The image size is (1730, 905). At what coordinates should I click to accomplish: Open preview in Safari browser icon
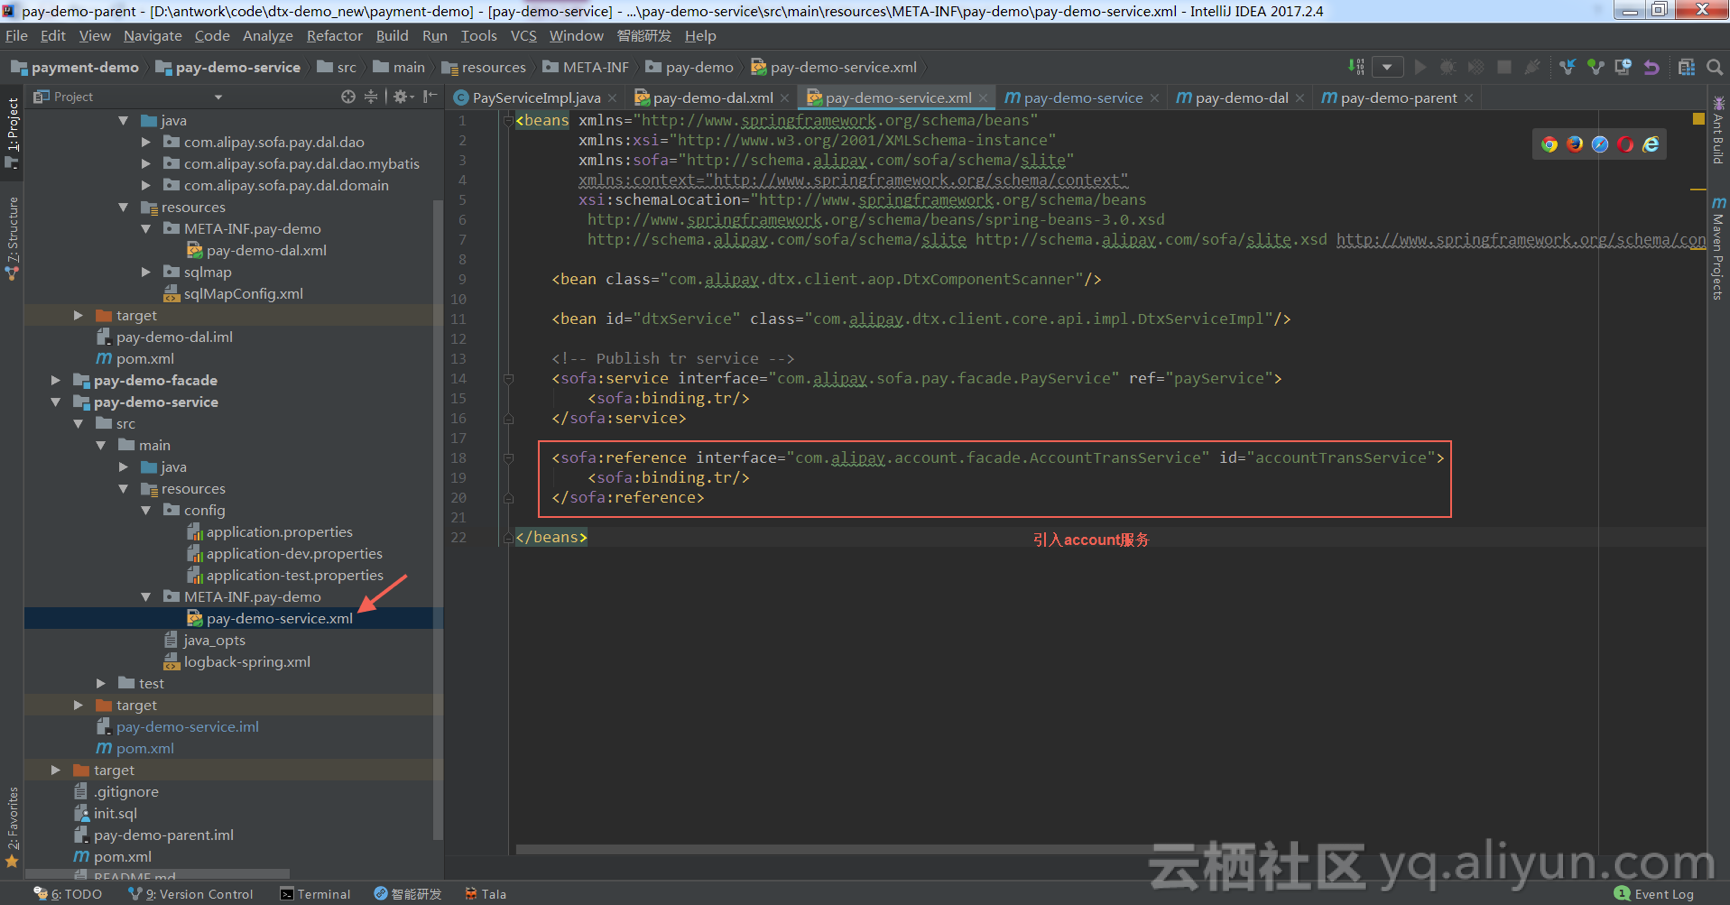[1600, 144]
